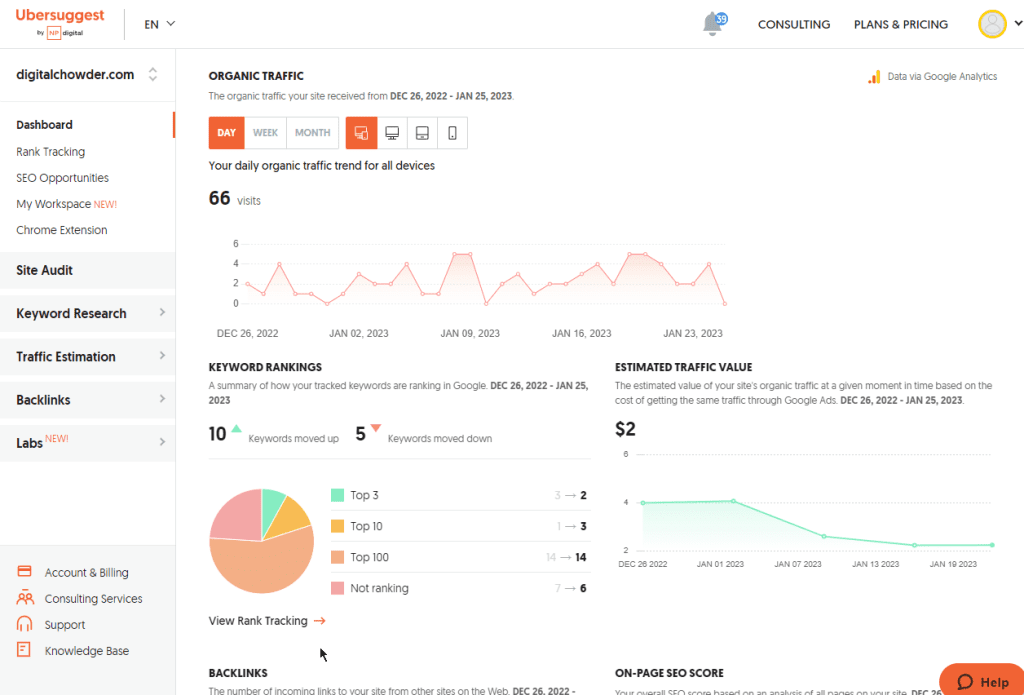The width and height of the screenshot is (1024, 695).
Task: Select the desktop device icon
Action: (x=392, y=133)
